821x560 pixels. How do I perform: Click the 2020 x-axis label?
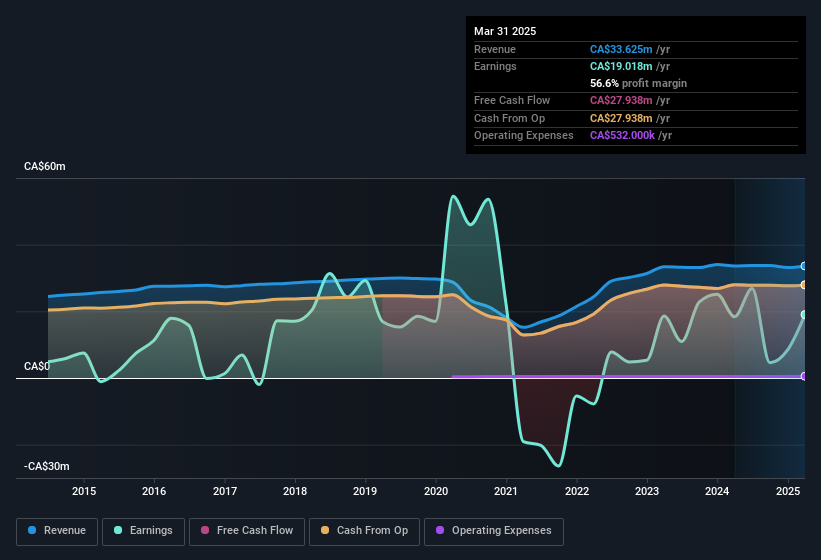(x=436, y=491)
